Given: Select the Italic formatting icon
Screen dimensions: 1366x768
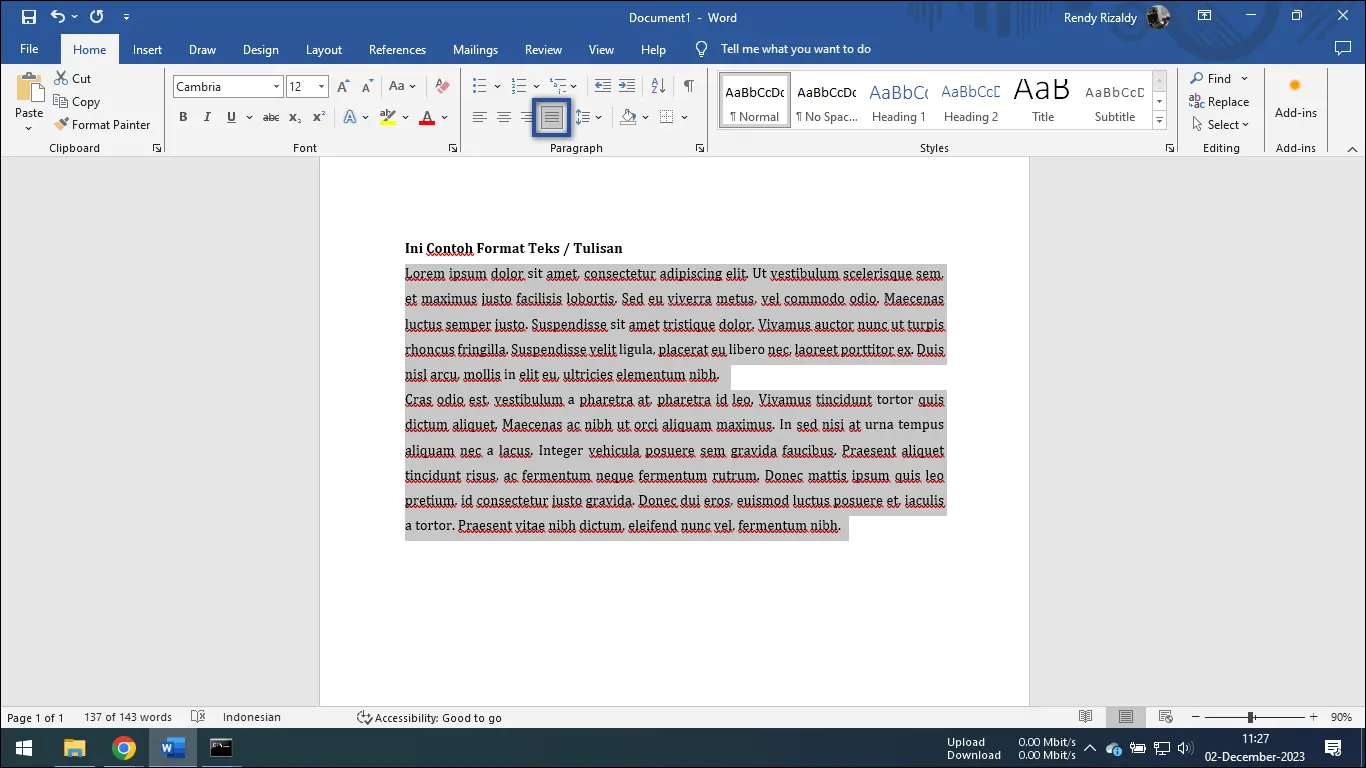Looking at the screenshot, I should 207,117.
